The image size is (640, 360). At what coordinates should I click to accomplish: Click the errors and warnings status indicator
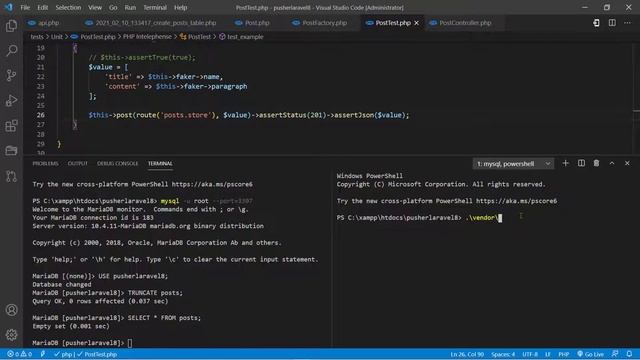pos(19,354)
